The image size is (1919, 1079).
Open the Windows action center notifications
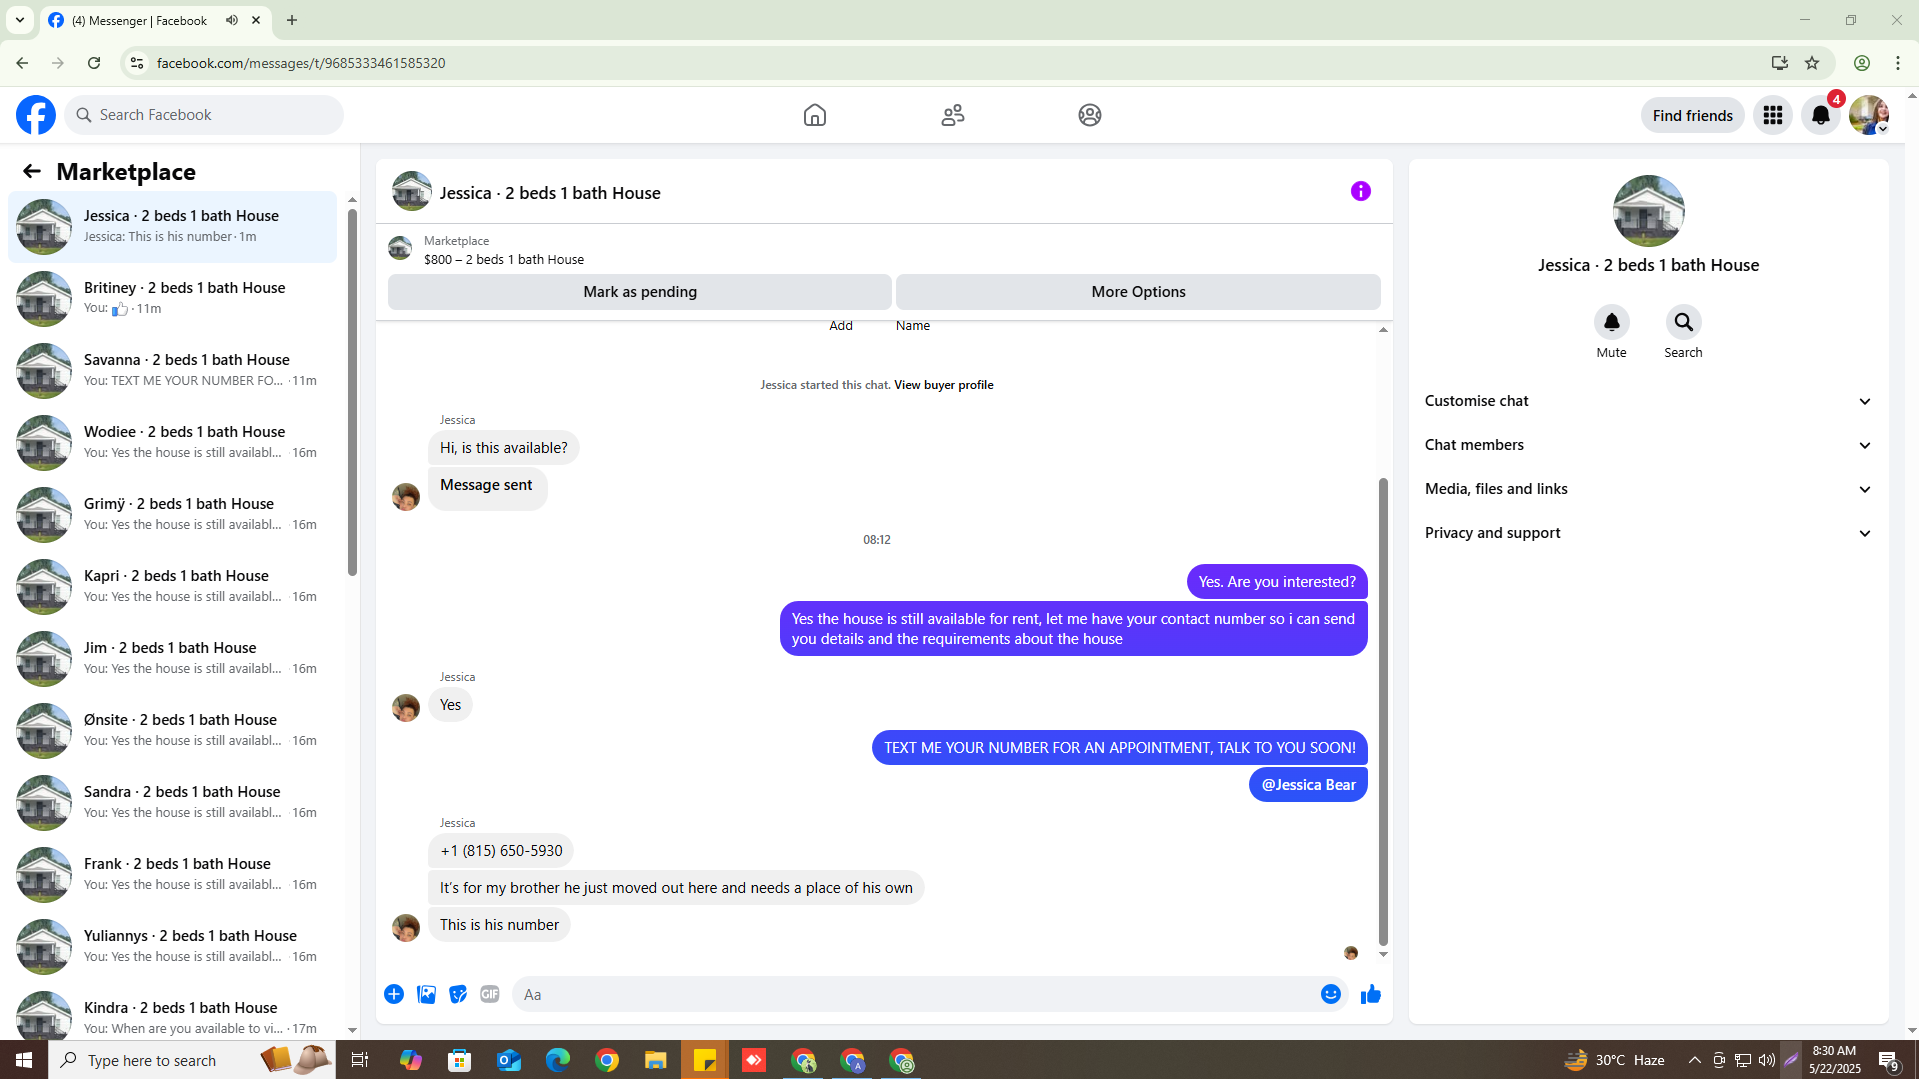click(x=1889, y=1060)
